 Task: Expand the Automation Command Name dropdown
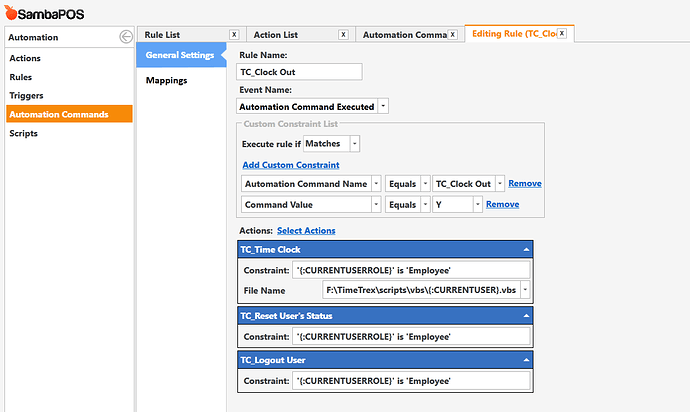(376, 184)
